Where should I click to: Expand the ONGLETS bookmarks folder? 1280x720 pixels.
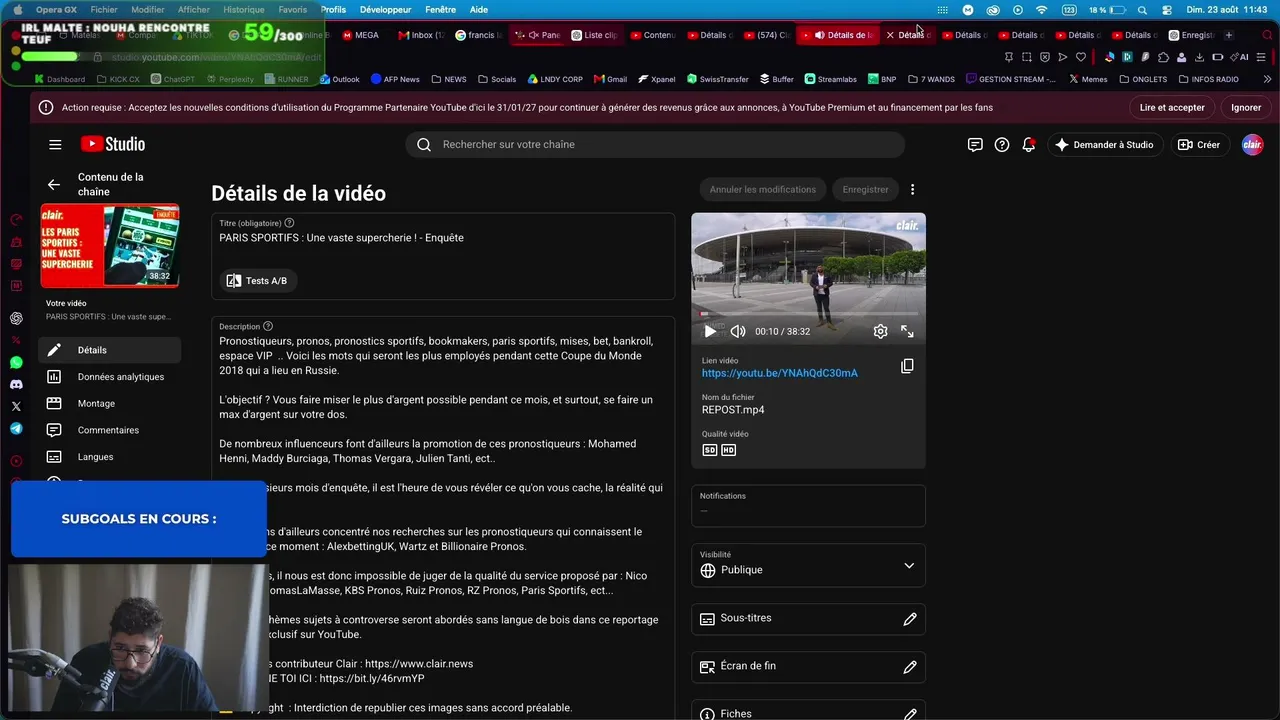point(1143,79)
